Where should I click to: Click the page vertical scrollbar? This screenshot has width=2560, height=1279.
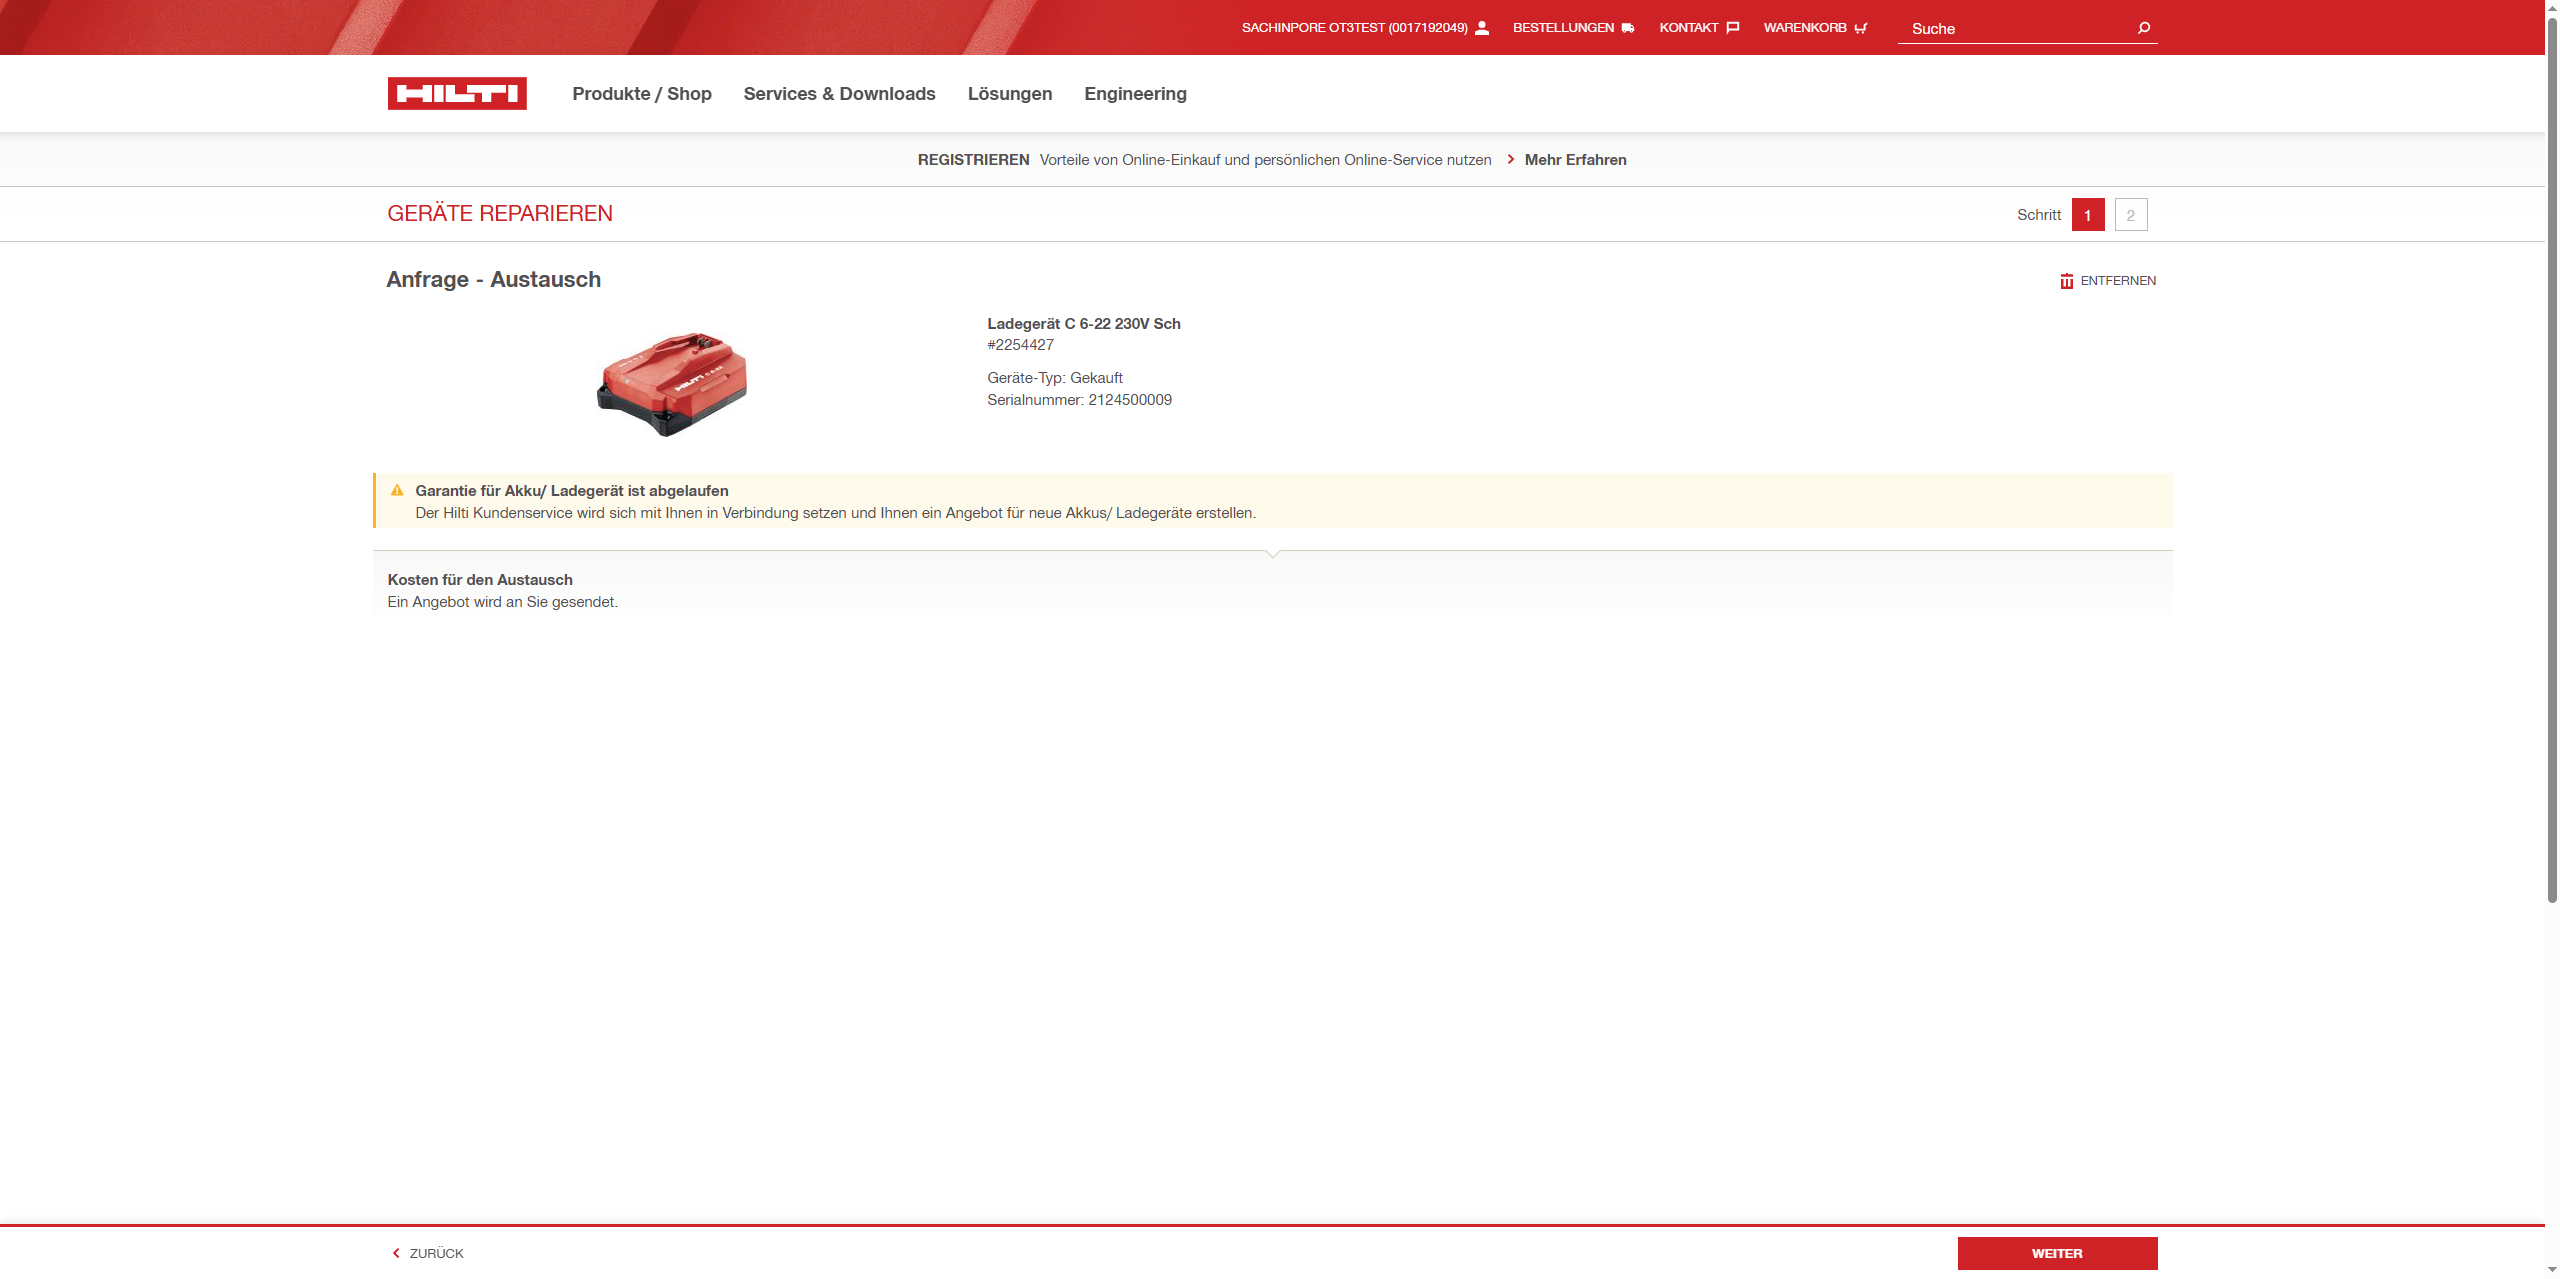click(x=2552, y=460)
